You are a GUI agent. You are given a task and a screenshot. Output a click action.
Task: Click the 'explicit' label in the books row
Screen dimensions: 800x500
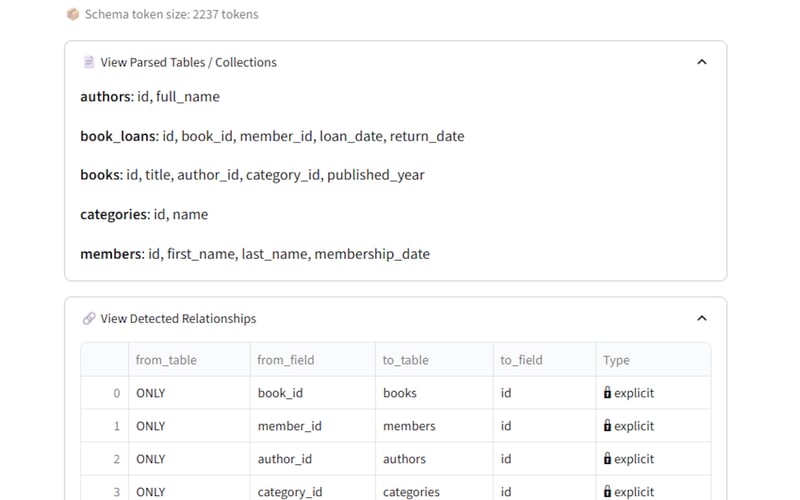click(634, 393)
